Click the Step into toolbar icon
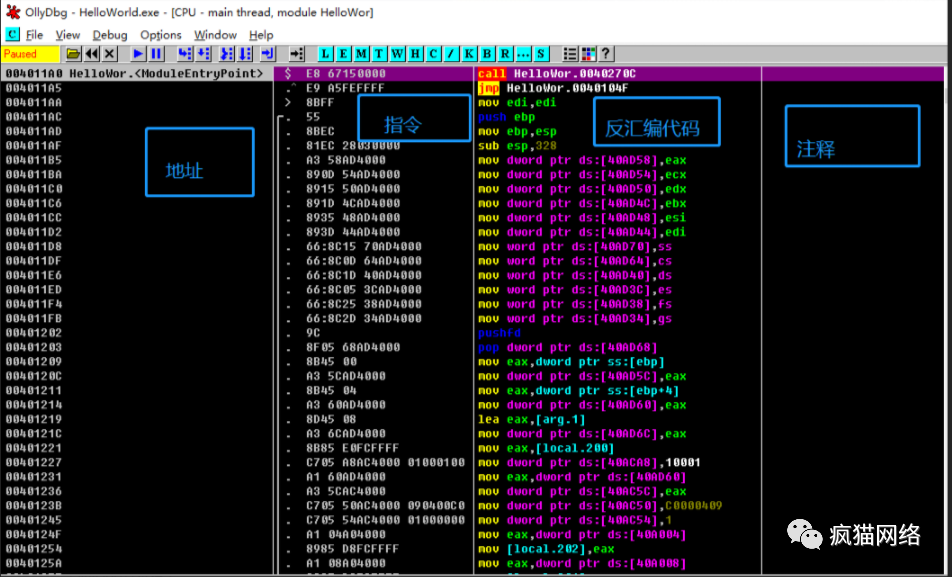 185,54
